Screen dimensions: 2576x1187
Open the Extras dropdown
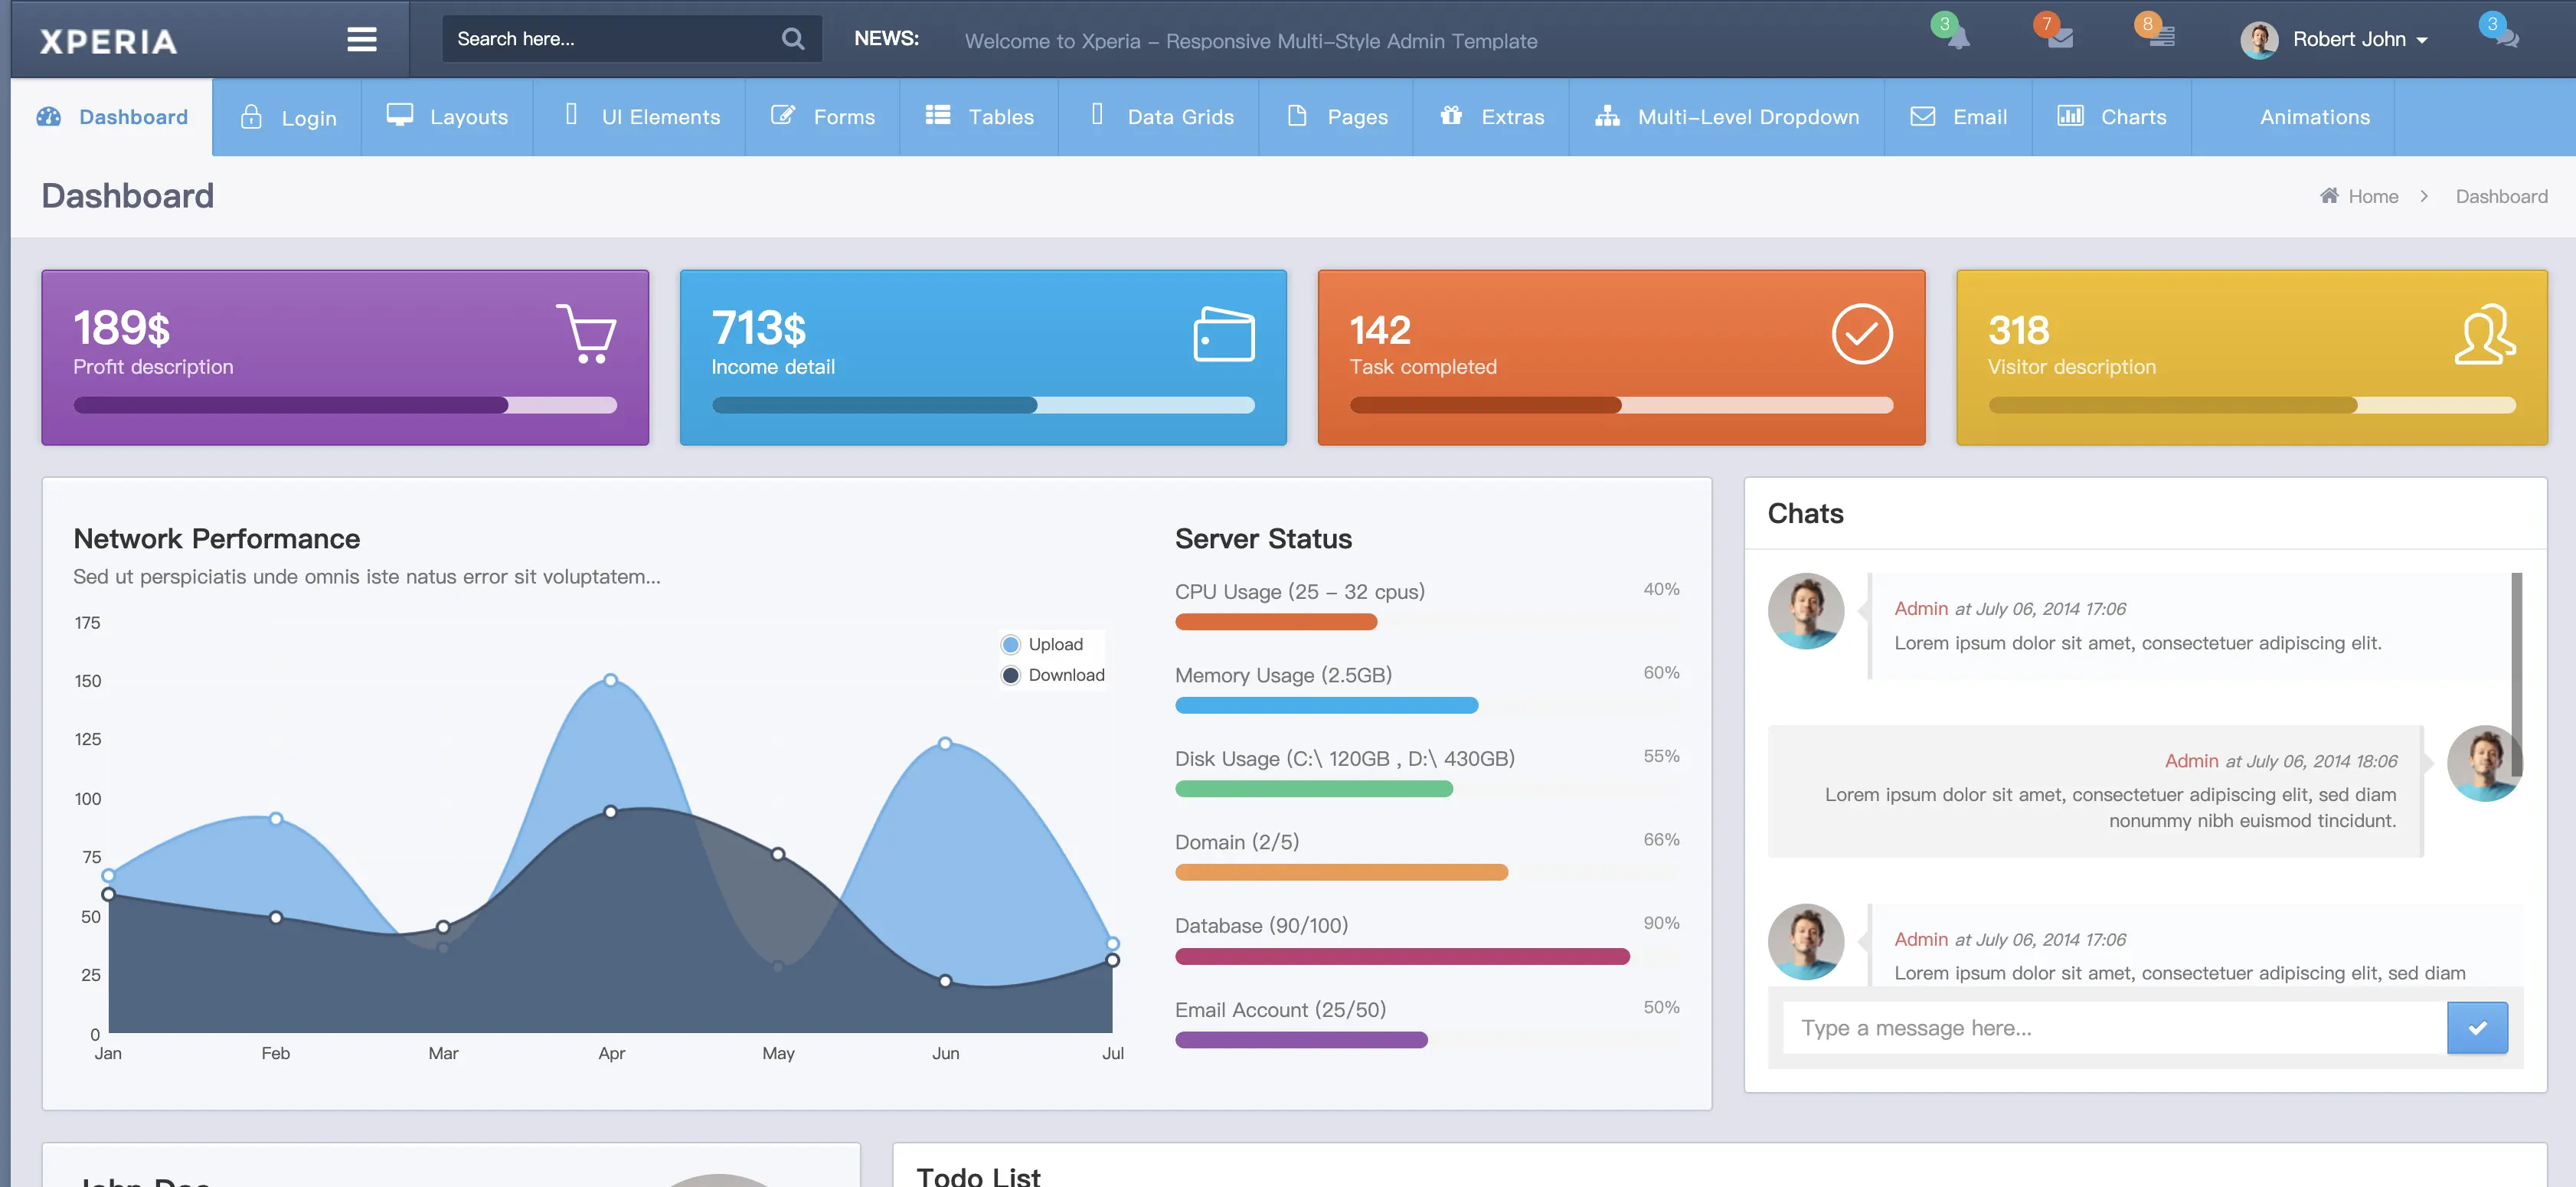tap(1491, 117)
